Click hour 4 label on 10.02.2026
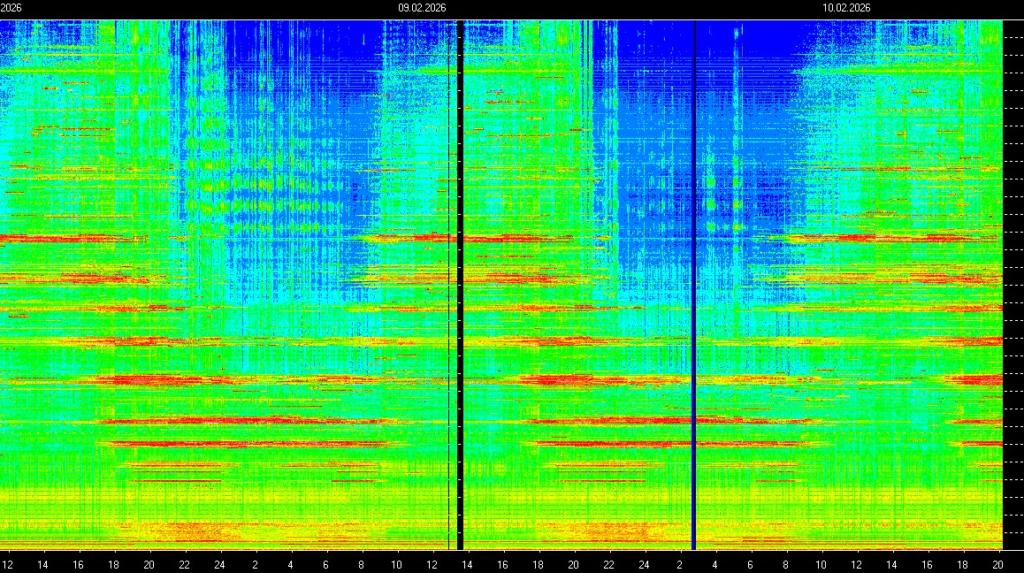The height and width of the screenshot is (573, 1024). [715, 565]
